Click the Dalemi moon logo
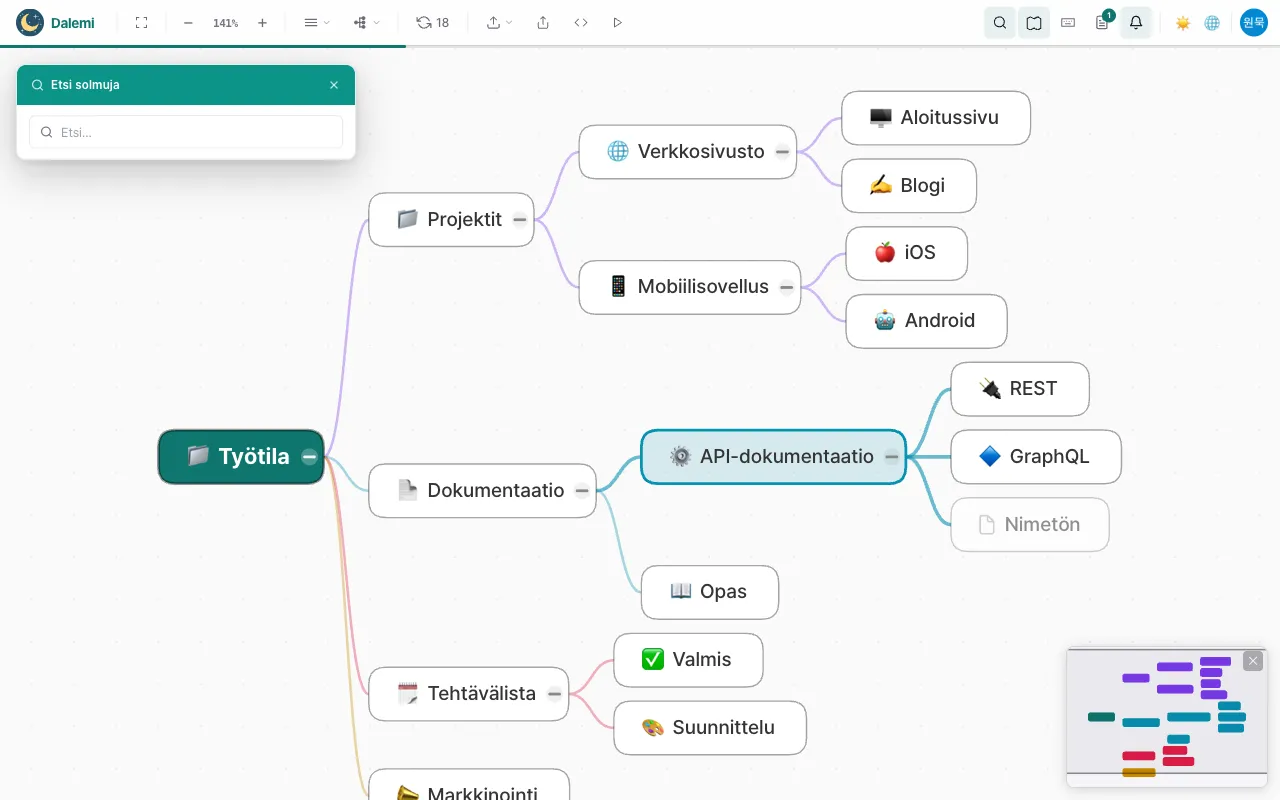The width and height of the screenshot is (1280, 800). click(x=30, y=23)
